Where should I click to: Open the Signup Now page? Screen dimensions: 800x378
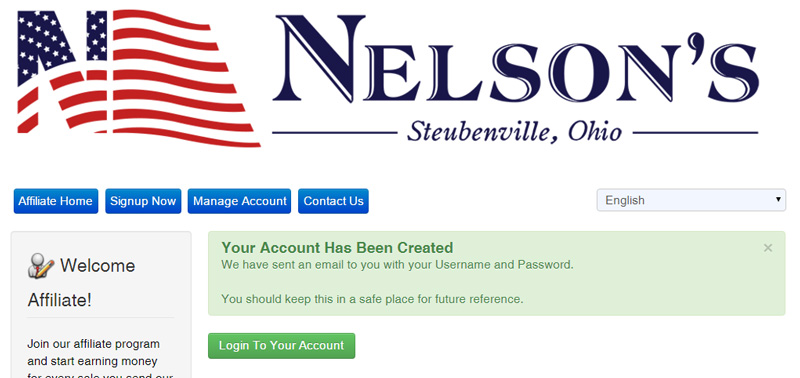coord(143,201)
